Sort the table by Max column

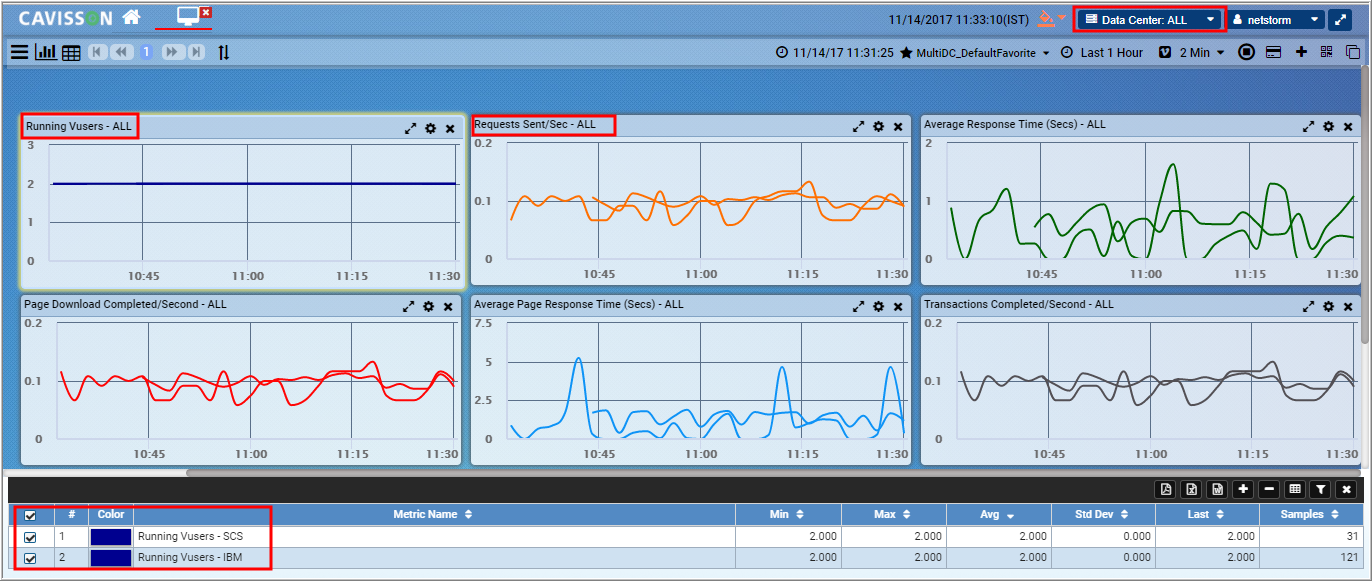click(x=894, y=515)
